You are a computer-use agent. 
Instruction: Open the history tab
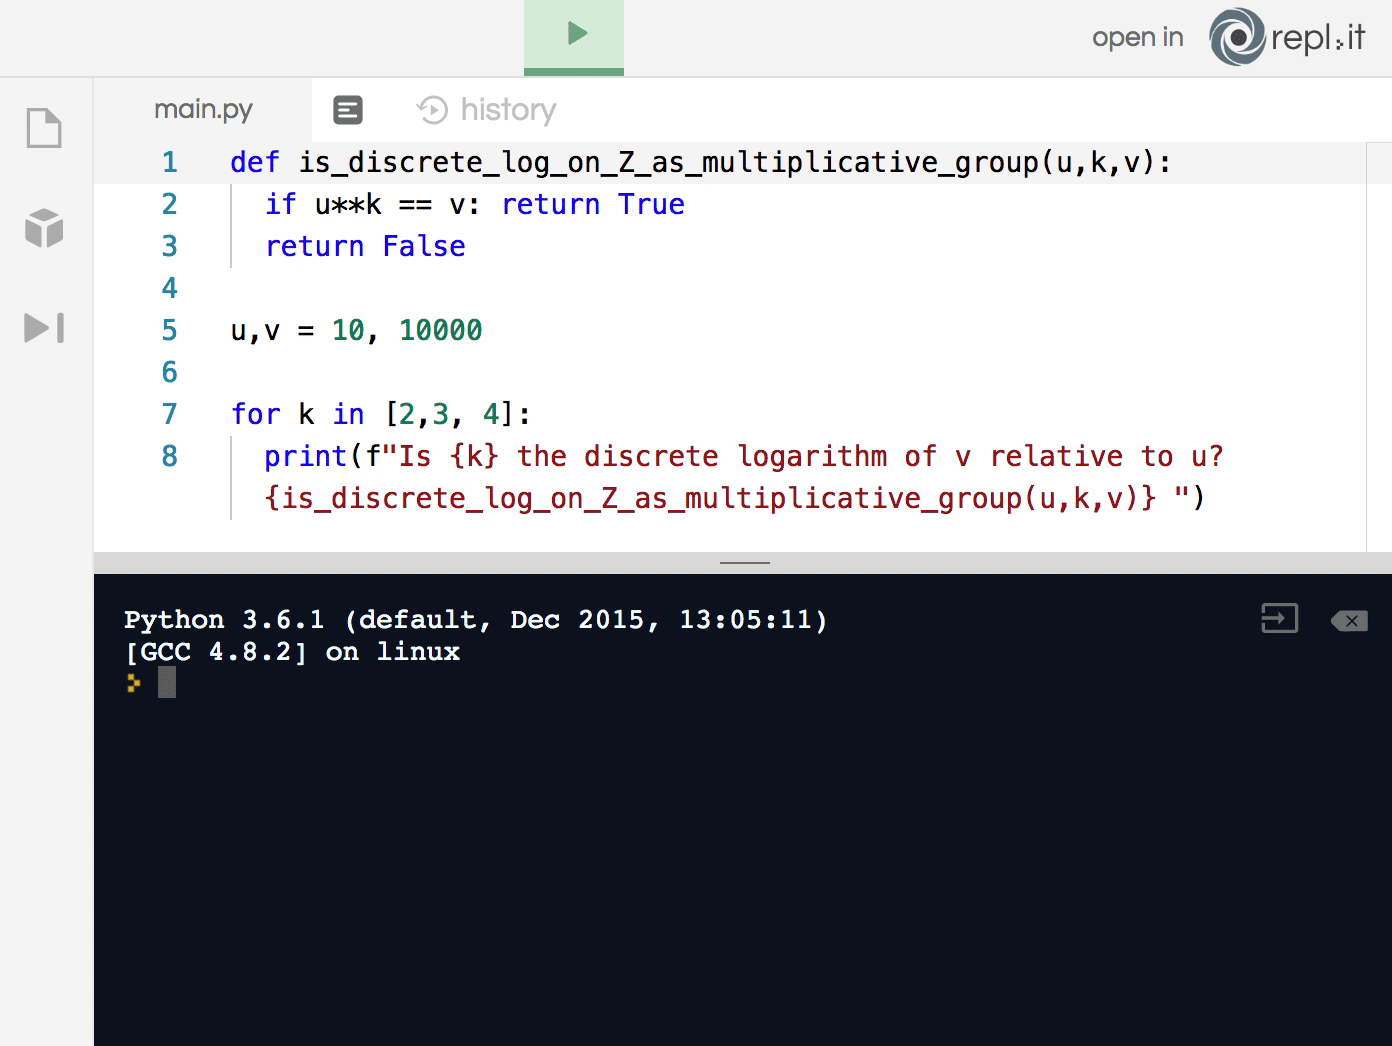[x=487, y=110]
